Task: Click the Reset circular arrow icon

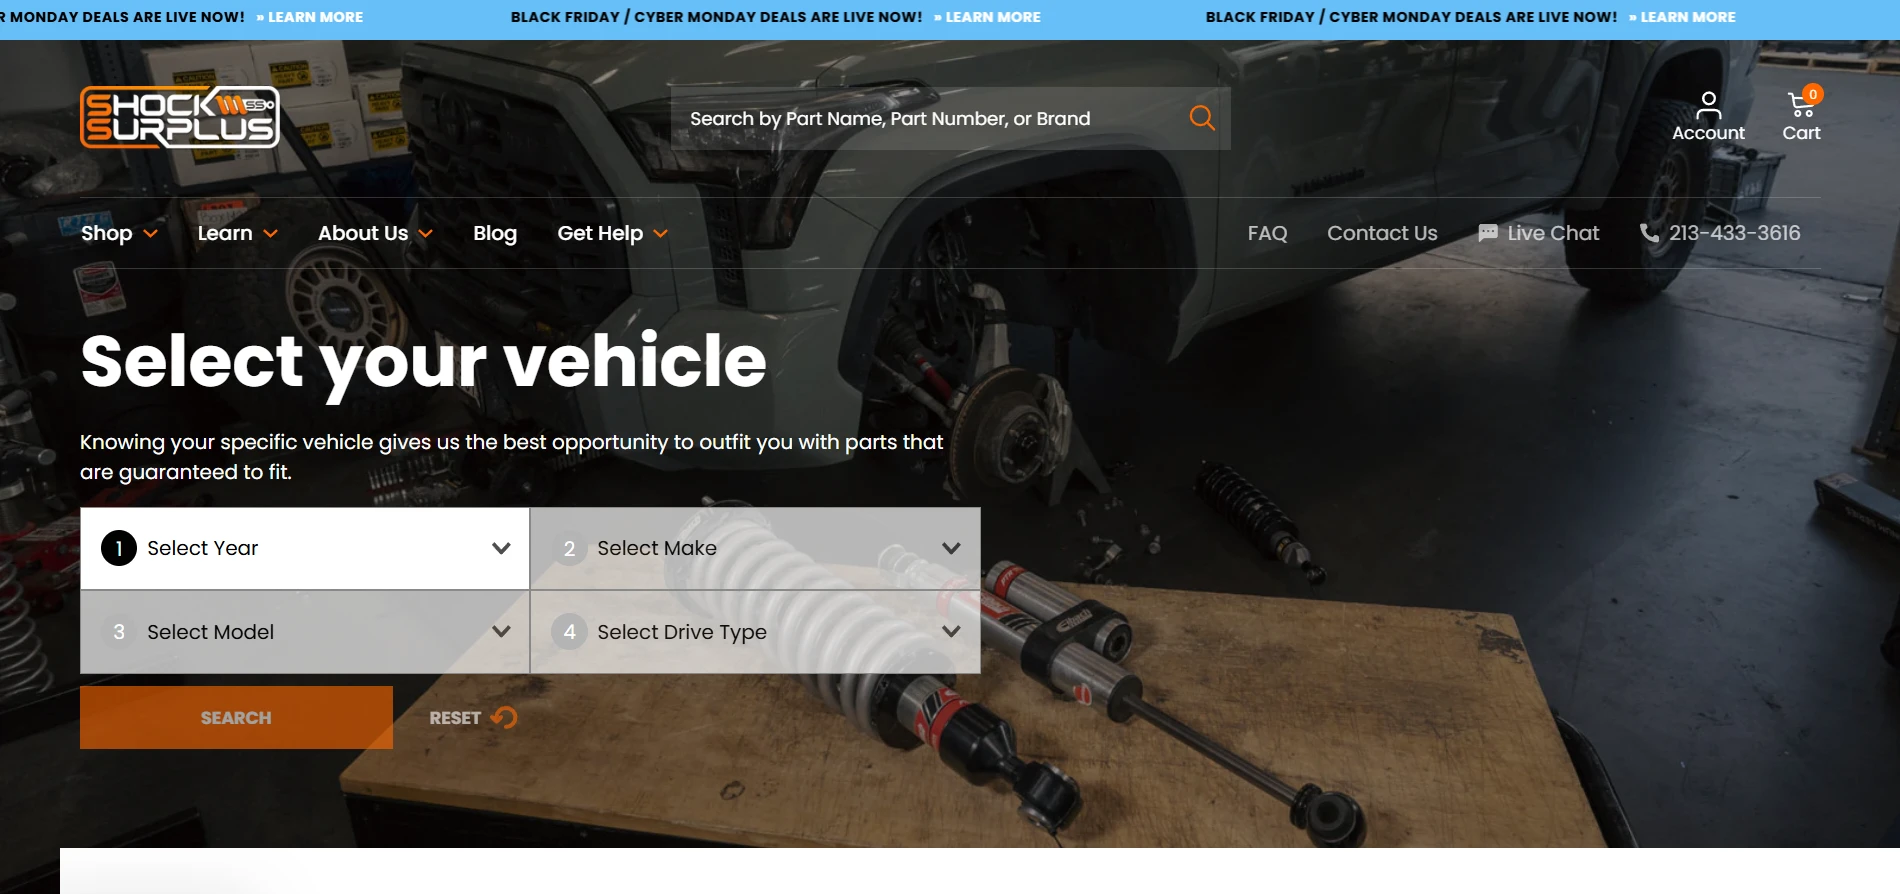Action: tap(504, 718)
